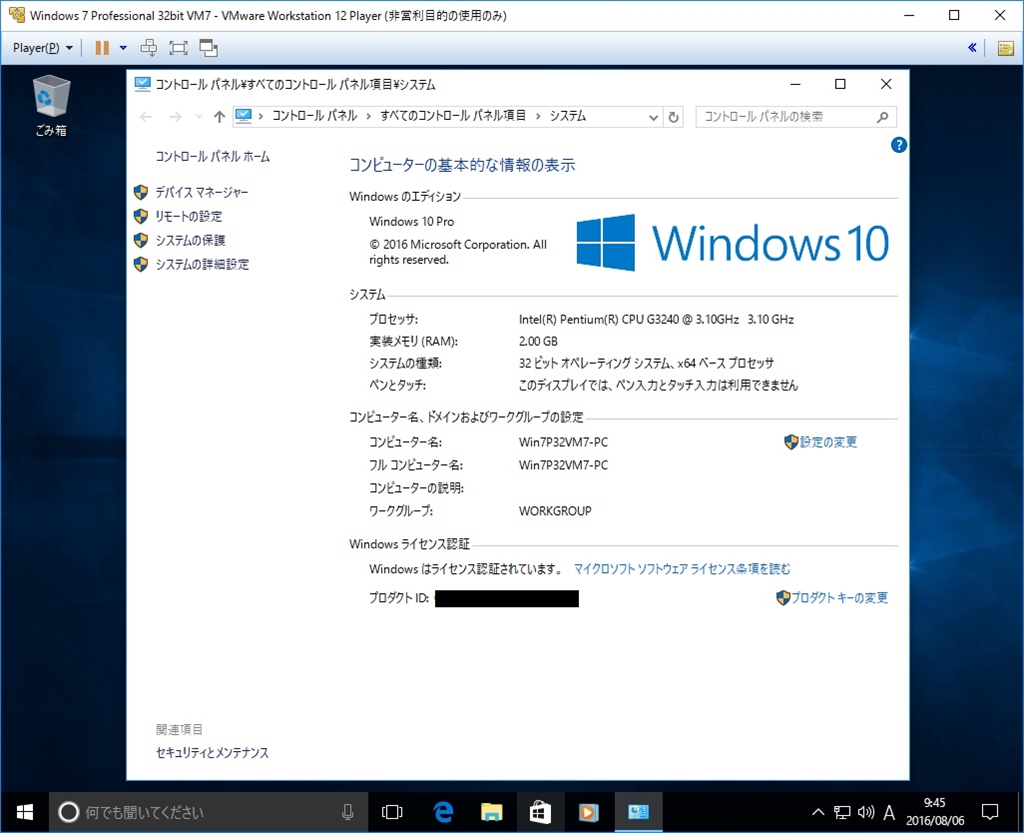Focus the Control Panel search box
Screen dimensions: 1024x833
(x=795, y=117)
